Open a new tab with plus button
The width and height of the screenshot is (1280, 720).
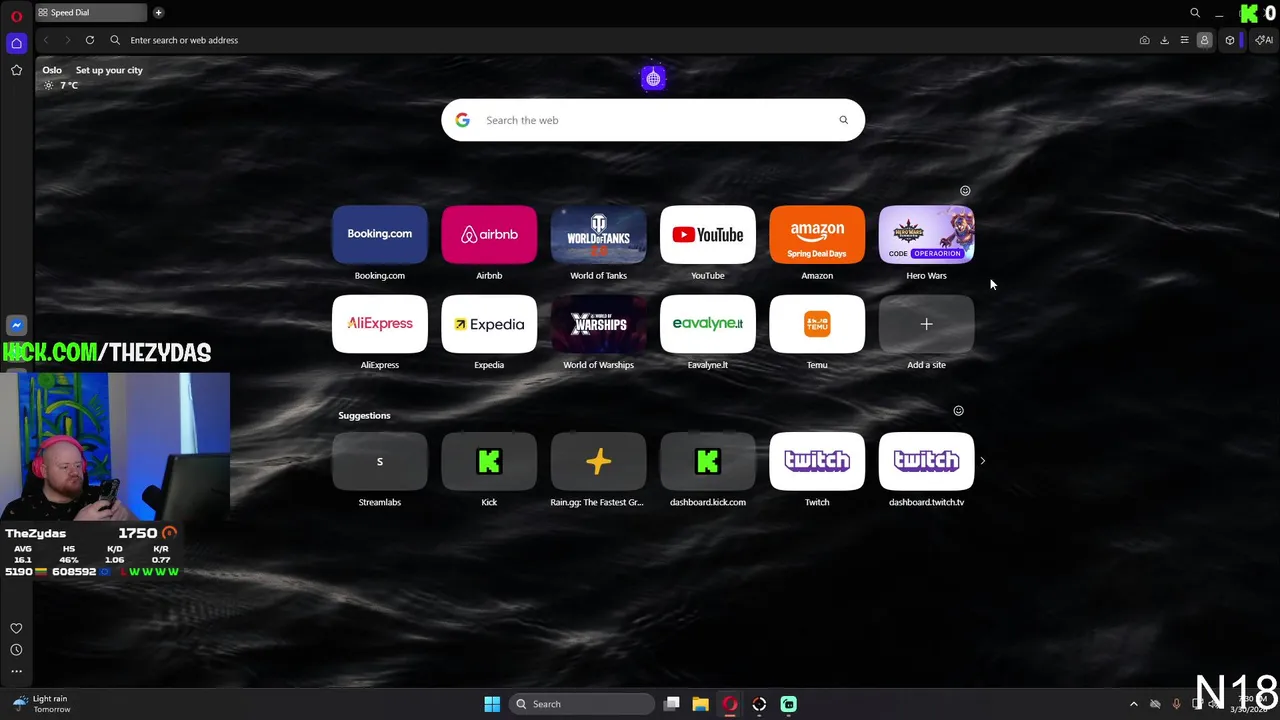coord(158,13)
